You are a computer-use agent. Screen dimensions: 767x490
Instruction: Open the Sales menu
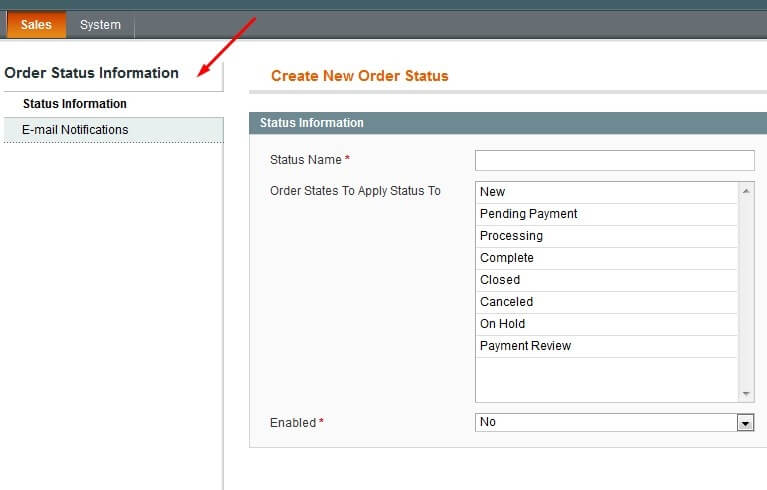click(x=36, y=24)
